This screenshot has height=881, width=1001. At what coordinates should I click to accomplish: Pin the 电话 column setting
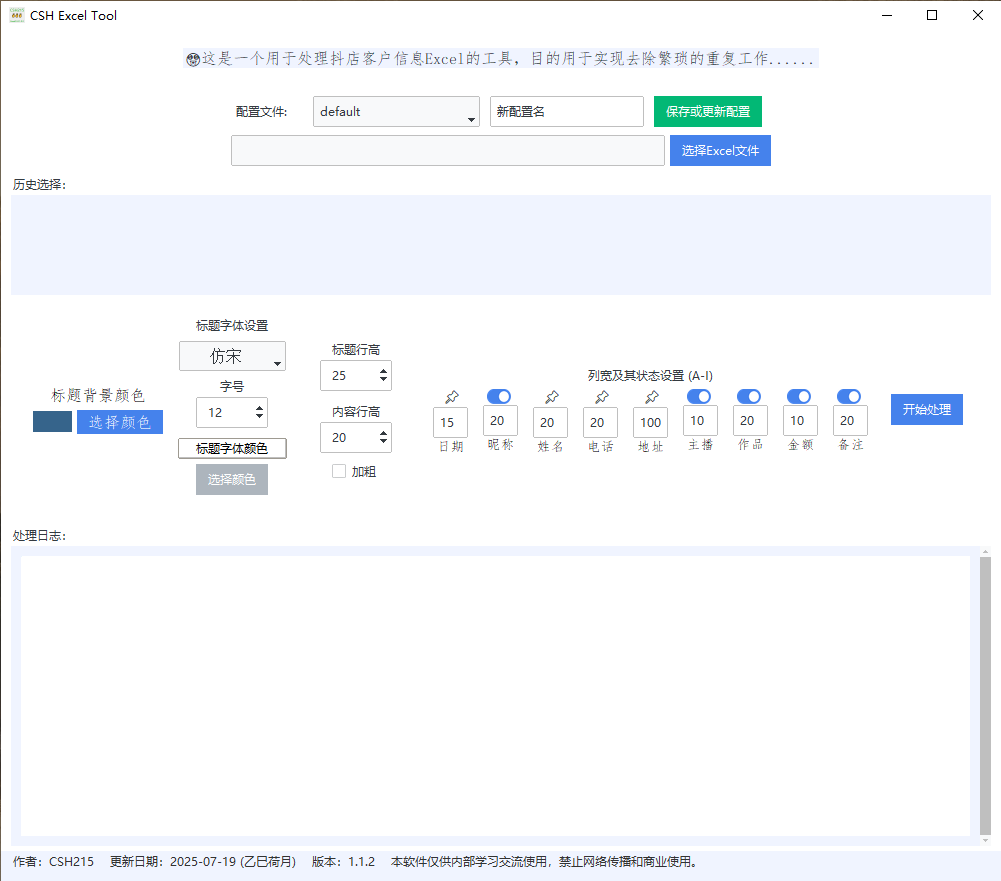[600, 396]
